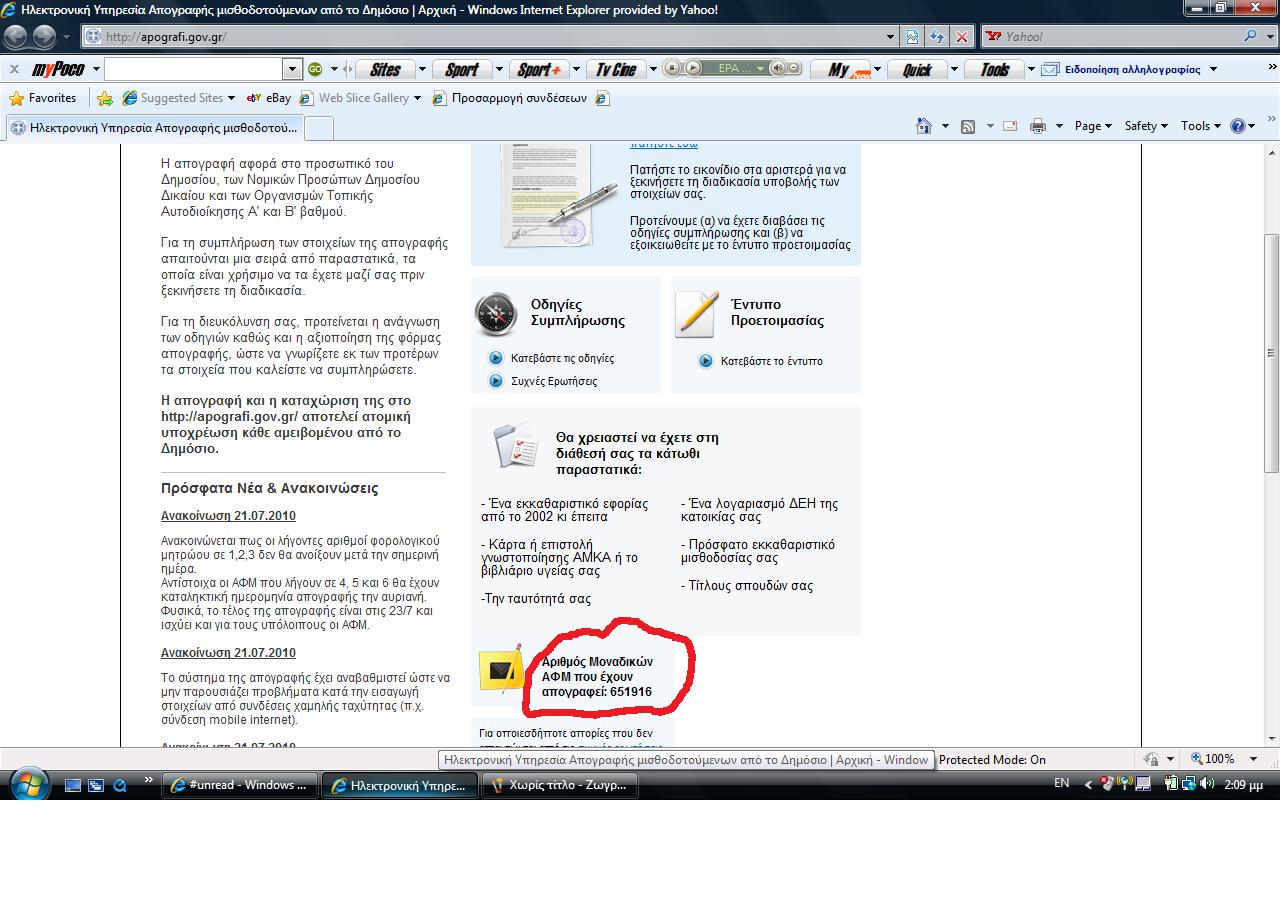The width and height of the screenshot is (1280, 912).
Task: Open the Safety menu
Action: coord(1147,126)
